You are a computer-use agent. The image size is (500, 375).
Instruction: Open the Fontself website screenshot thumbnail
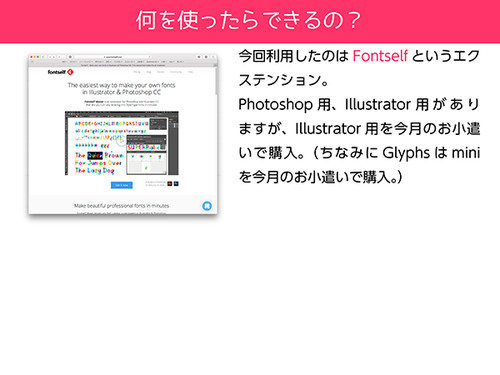123,133
